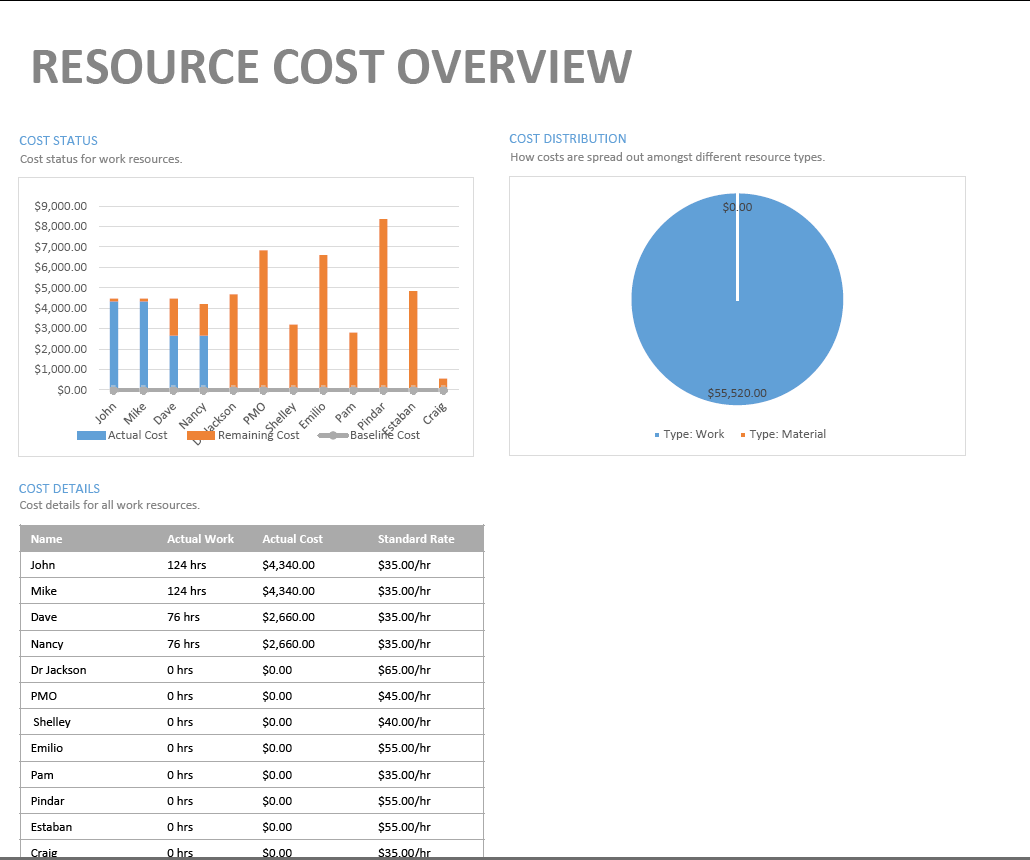Viewport: 1030px width, 860px height.
Task: Click the Cost Distribution heading
Action: coord(568,139)
